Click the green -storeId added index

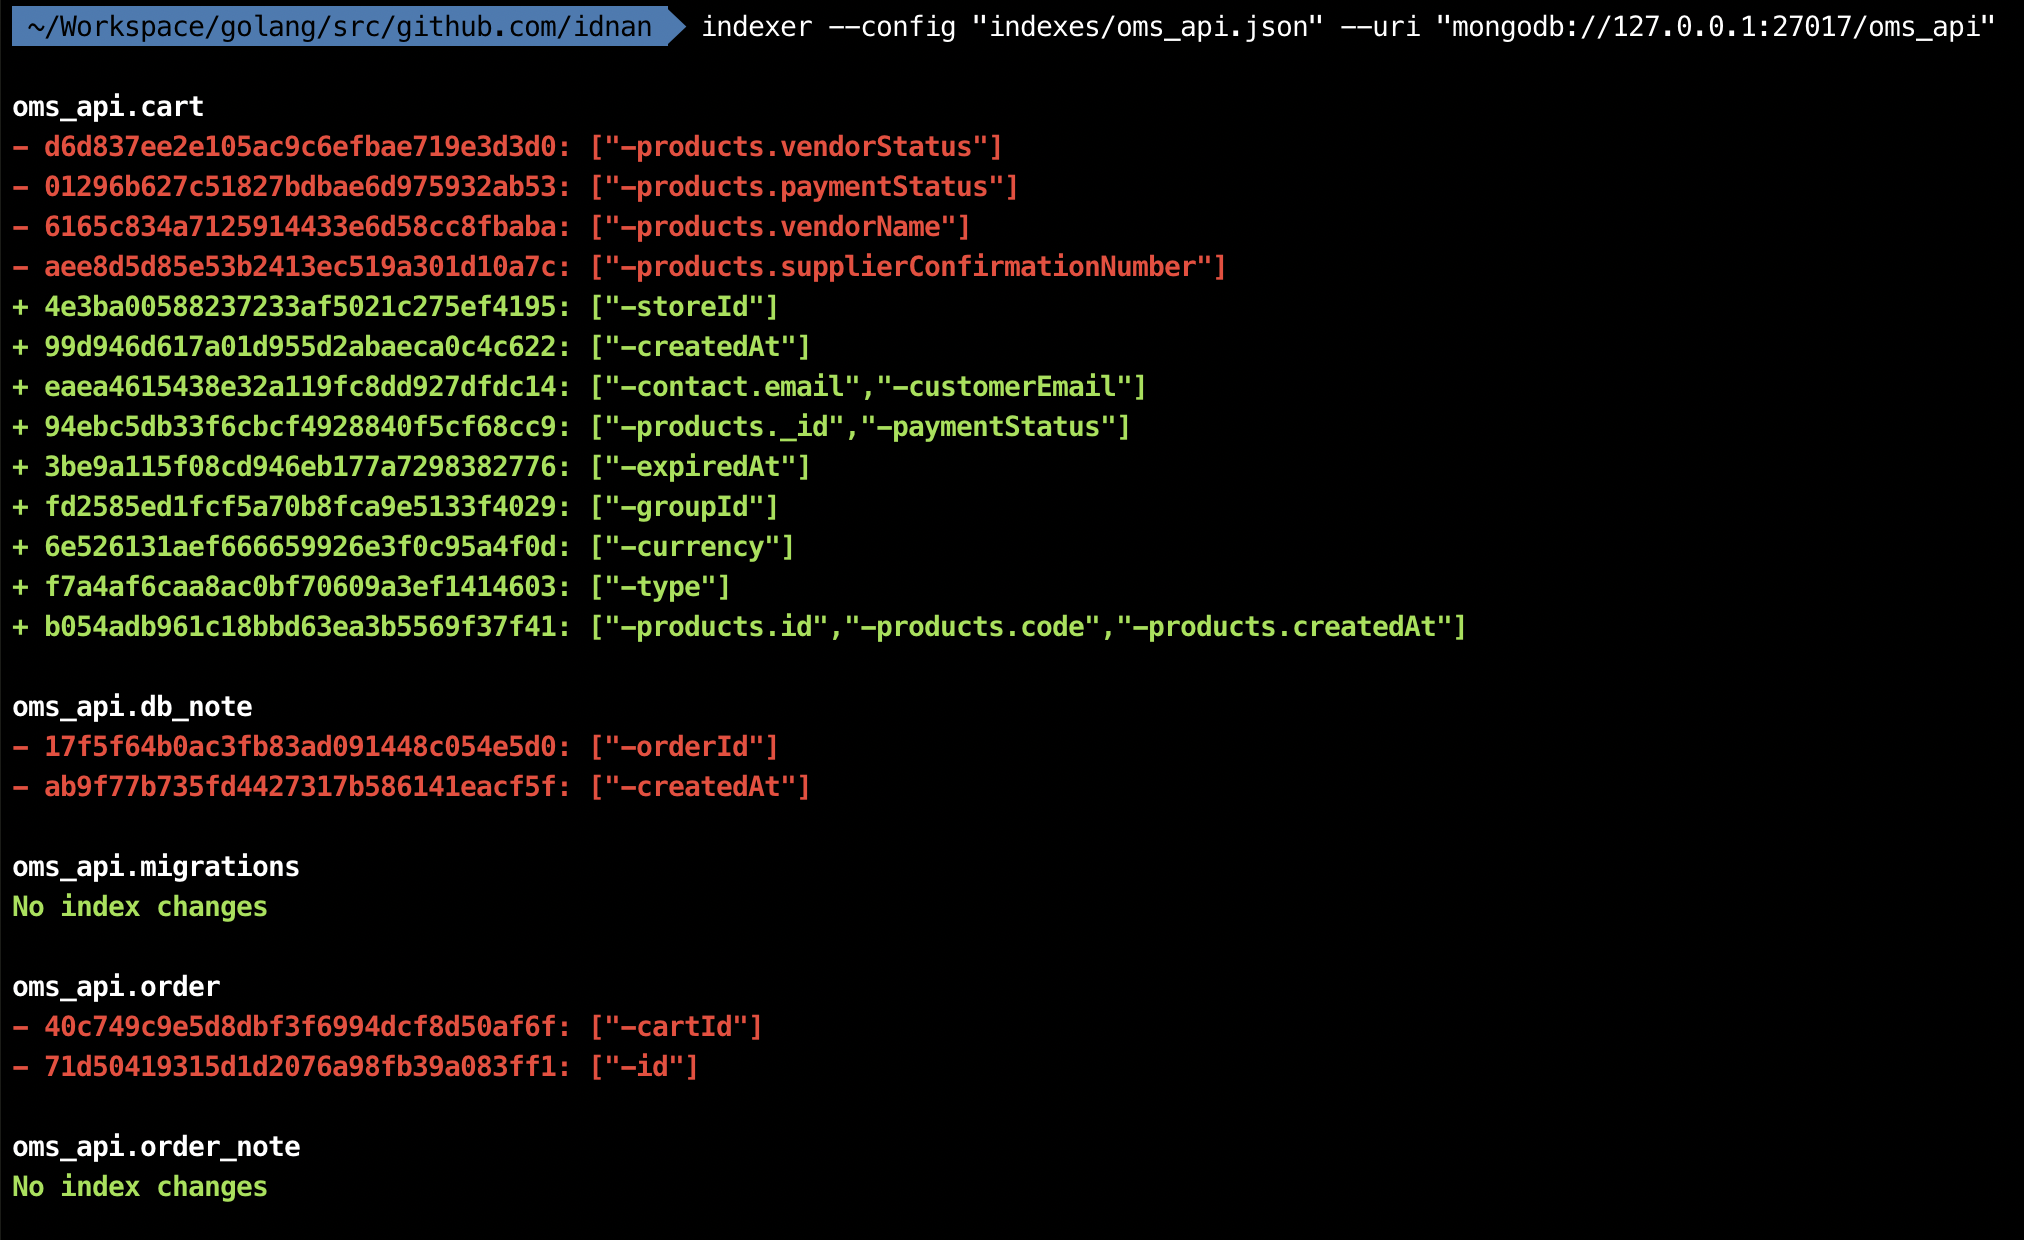point(684,307)
